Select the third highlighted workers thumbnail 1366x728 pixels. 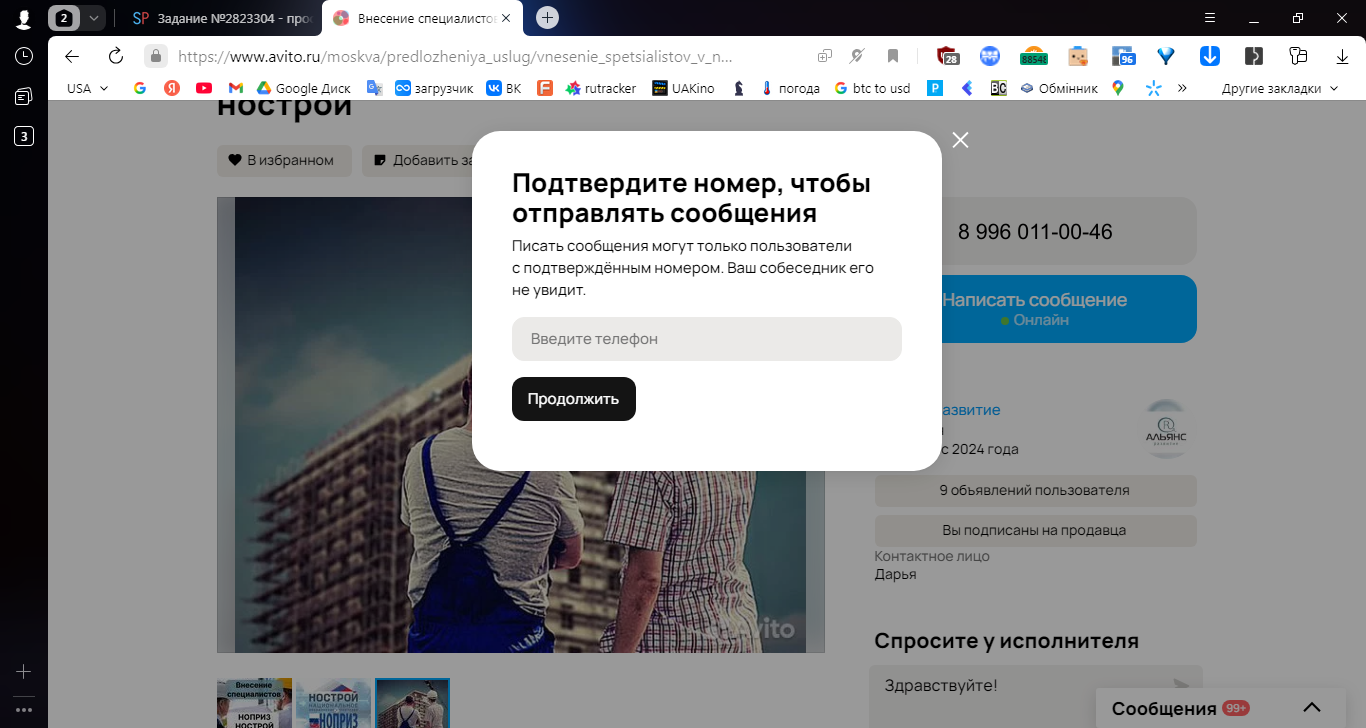[412, 703]
